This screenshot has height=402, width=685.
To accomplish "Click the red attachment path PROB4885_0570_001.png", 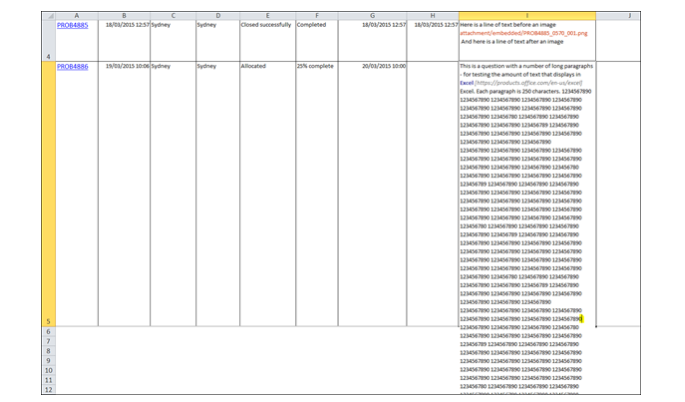I will tap(523, 33).
